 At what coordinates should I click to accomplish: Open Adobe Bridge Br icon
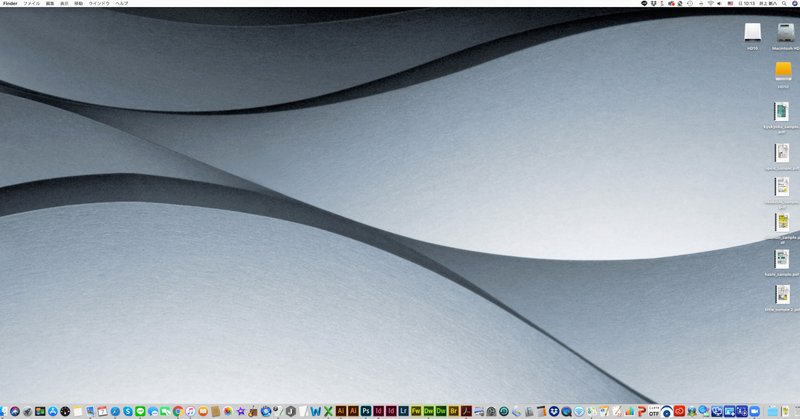[454, 411]
